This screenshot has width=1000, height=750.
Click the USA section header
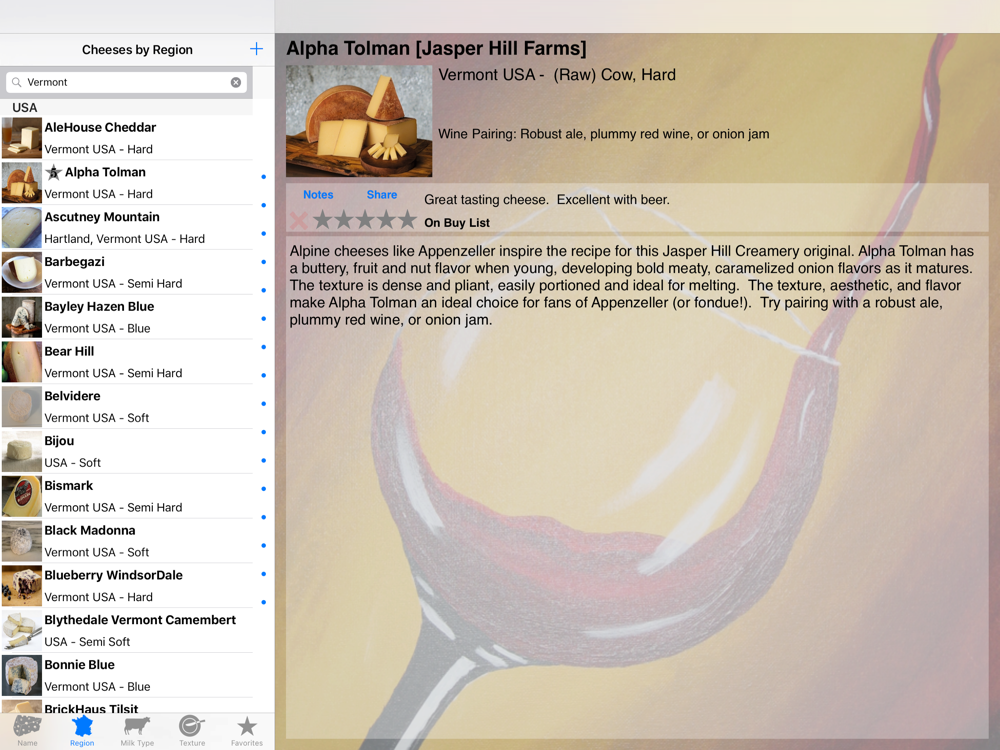pos(126,107)
